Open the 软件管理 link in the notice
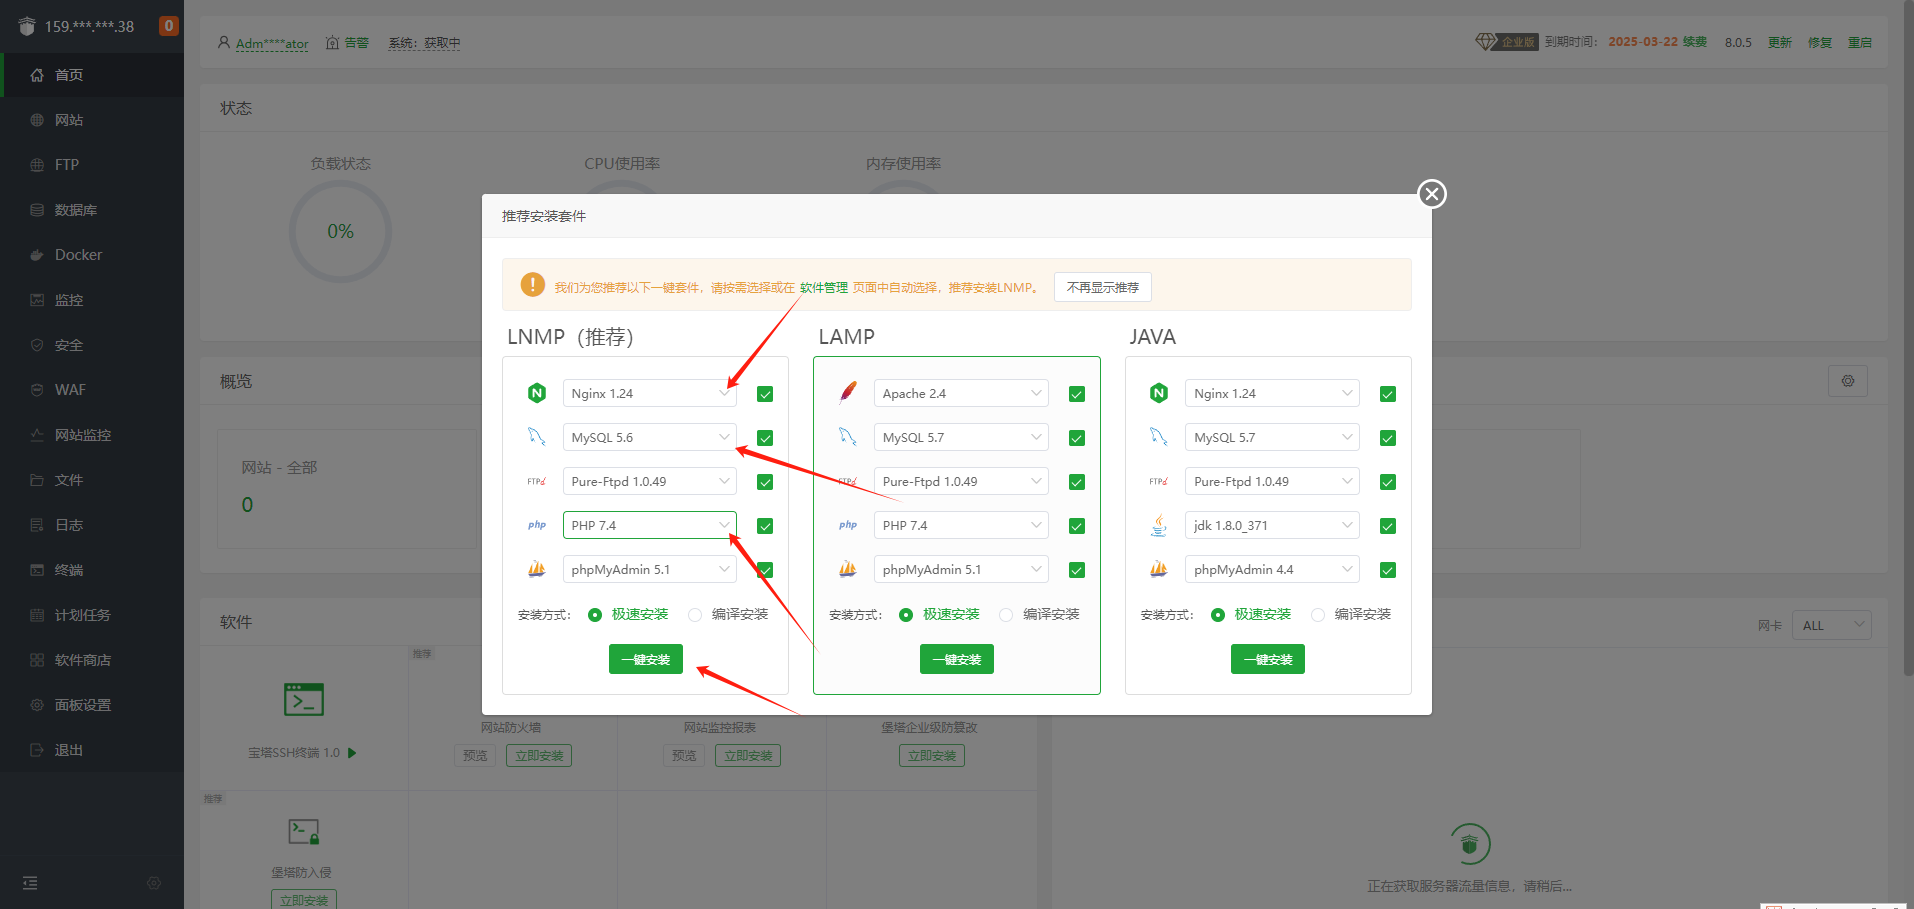Image resolution: width=1914 pixels, height=909 pixels. click(x=824, y=287)
